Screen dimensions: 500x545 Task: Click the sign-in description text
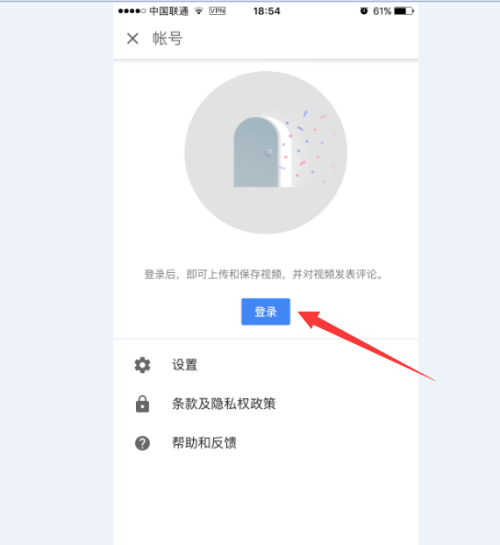pos(264,274)
